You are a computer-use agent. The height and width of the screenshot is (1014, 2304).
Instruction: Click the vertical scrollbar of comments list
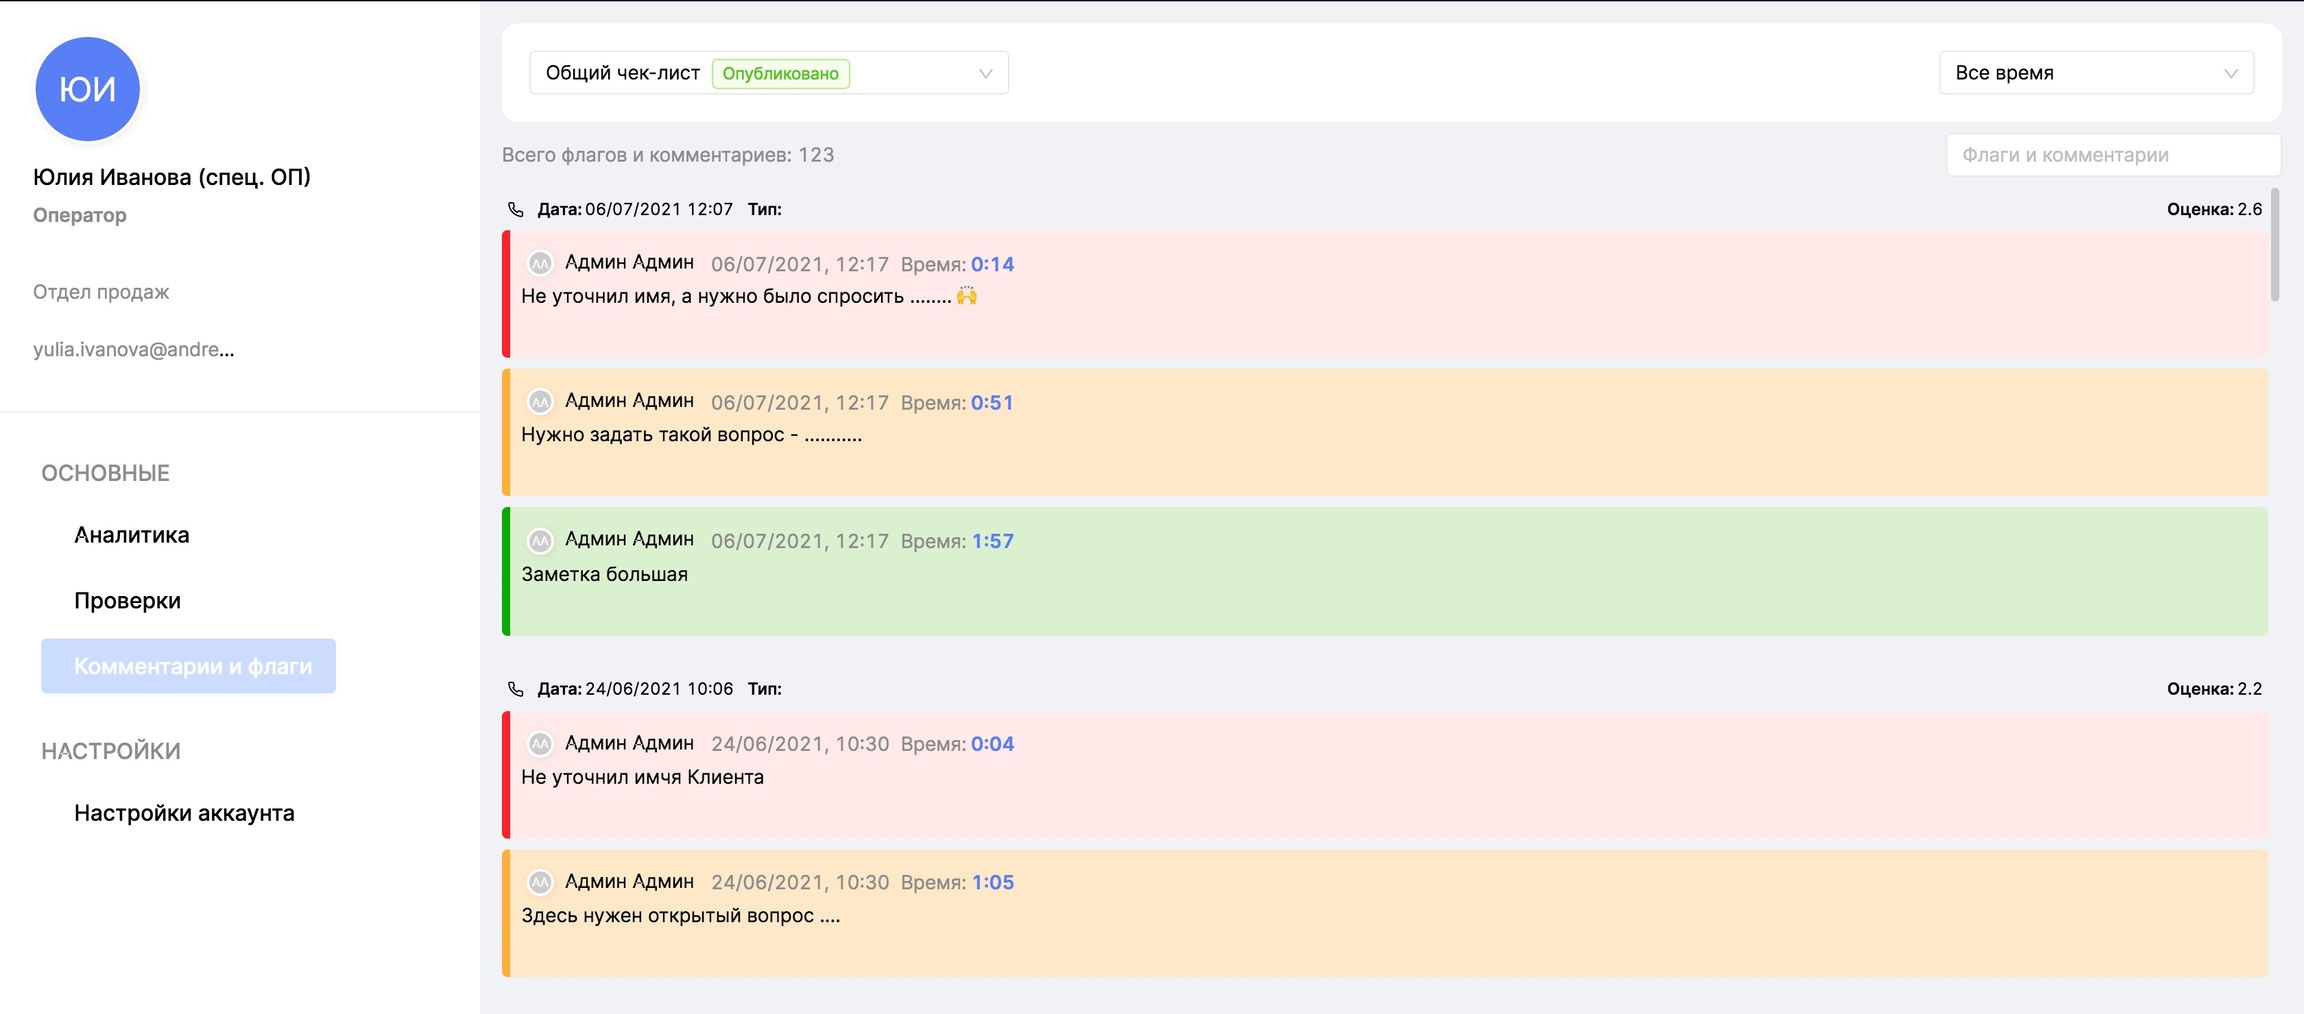point(2275,246)
